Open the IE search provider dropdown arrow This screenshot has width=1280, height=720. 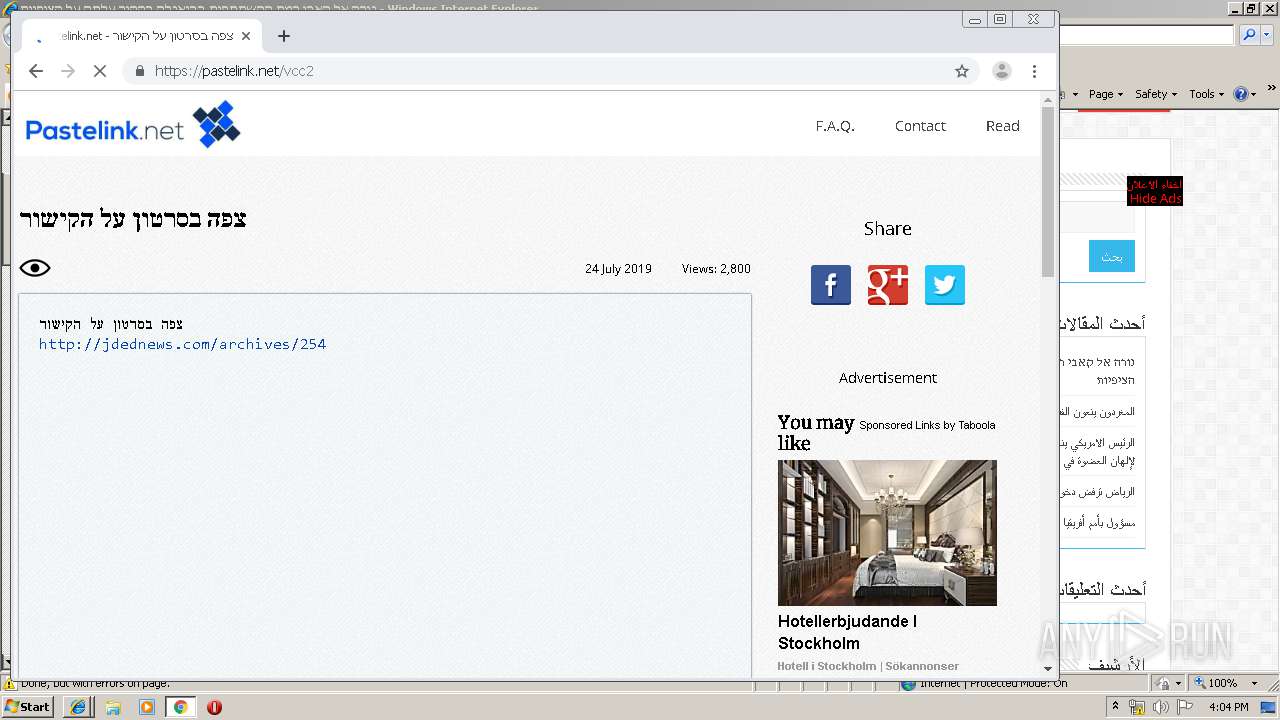[x=1265, y=35]
